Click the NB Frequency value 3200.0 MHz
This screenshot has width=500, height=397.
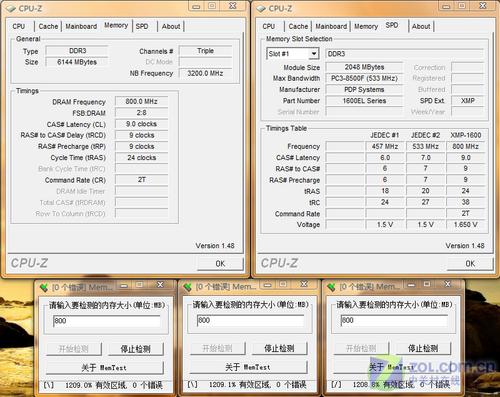[x=205, y=73]
